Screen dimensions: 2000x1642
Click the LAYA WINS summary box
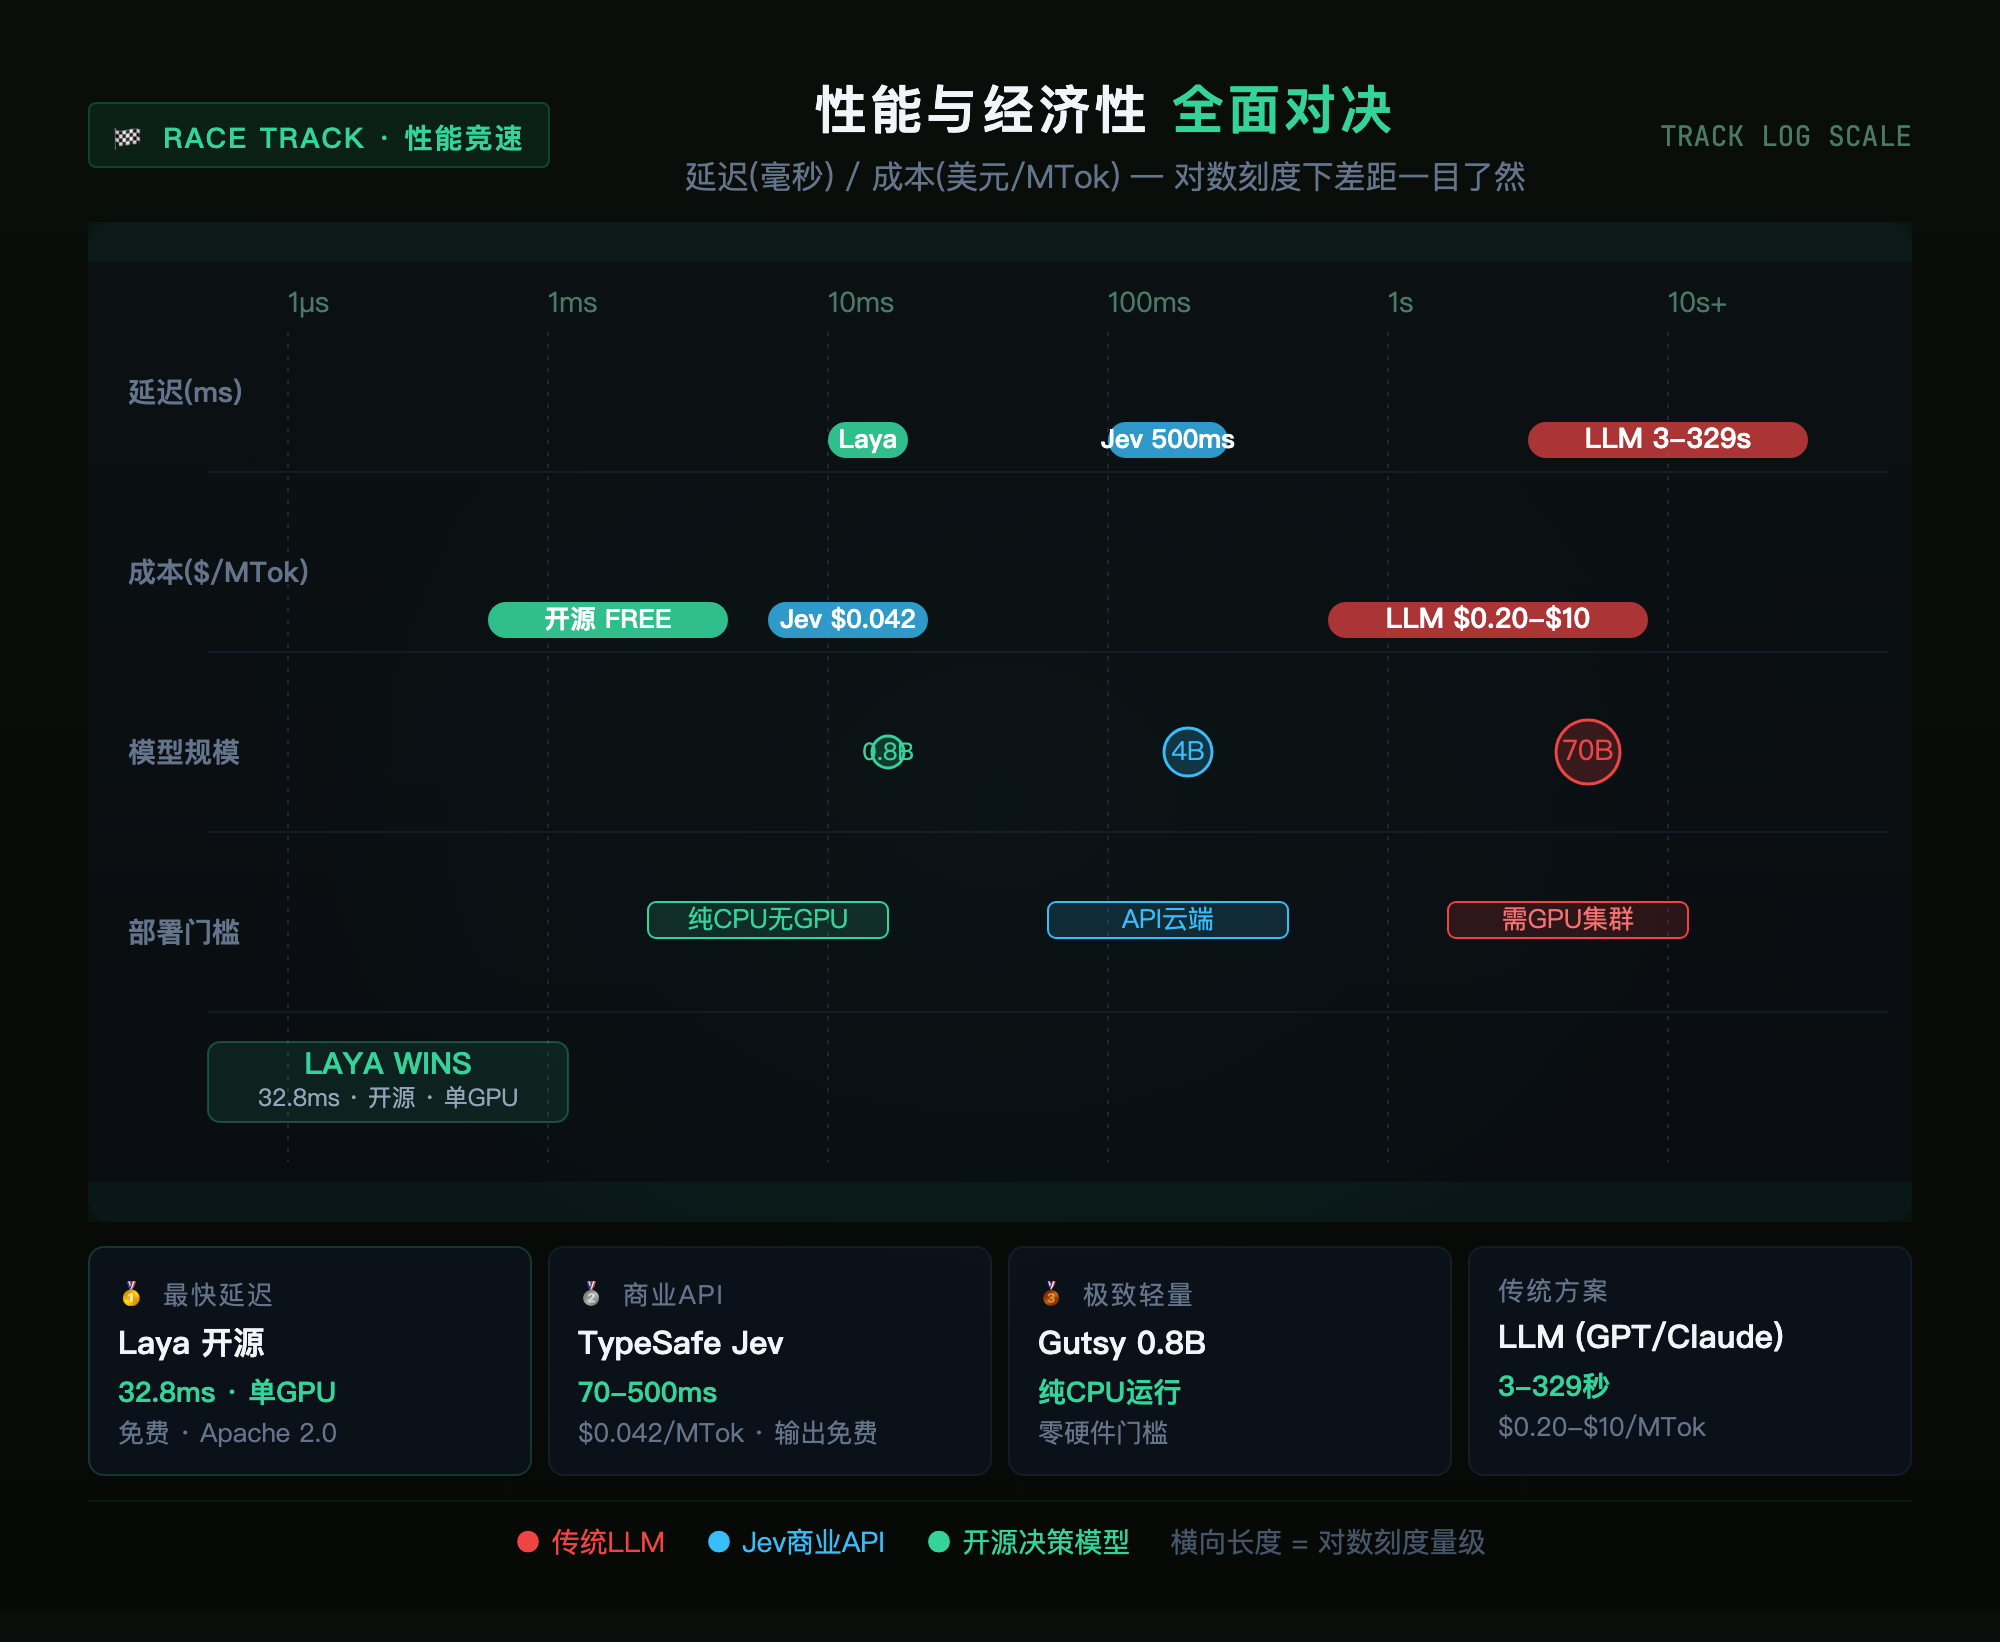click(x=388, y=1081)
